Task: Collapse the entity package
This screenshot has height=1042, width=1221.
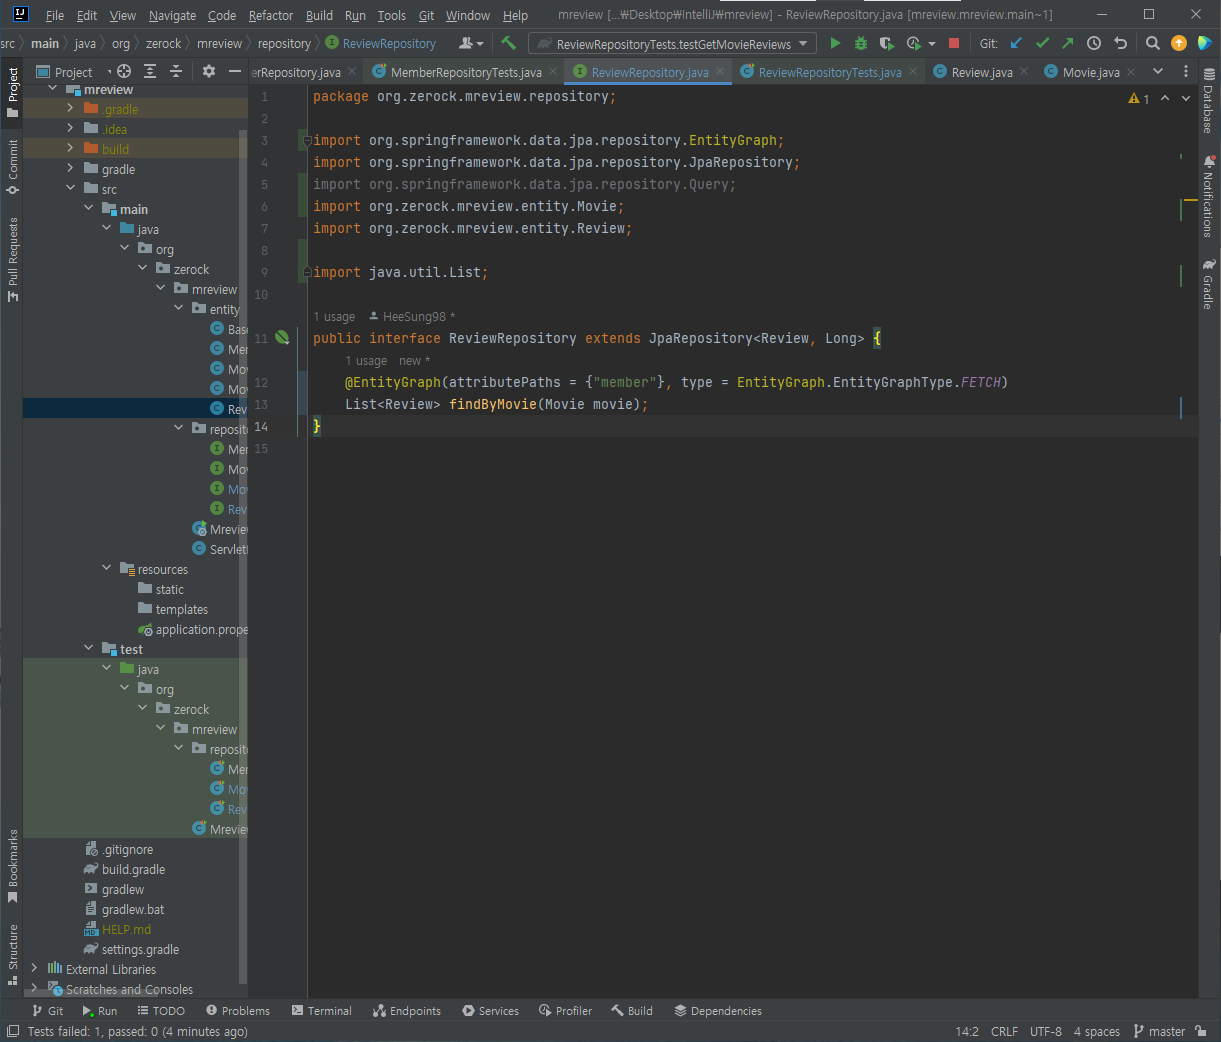Action: coord(179,308)
